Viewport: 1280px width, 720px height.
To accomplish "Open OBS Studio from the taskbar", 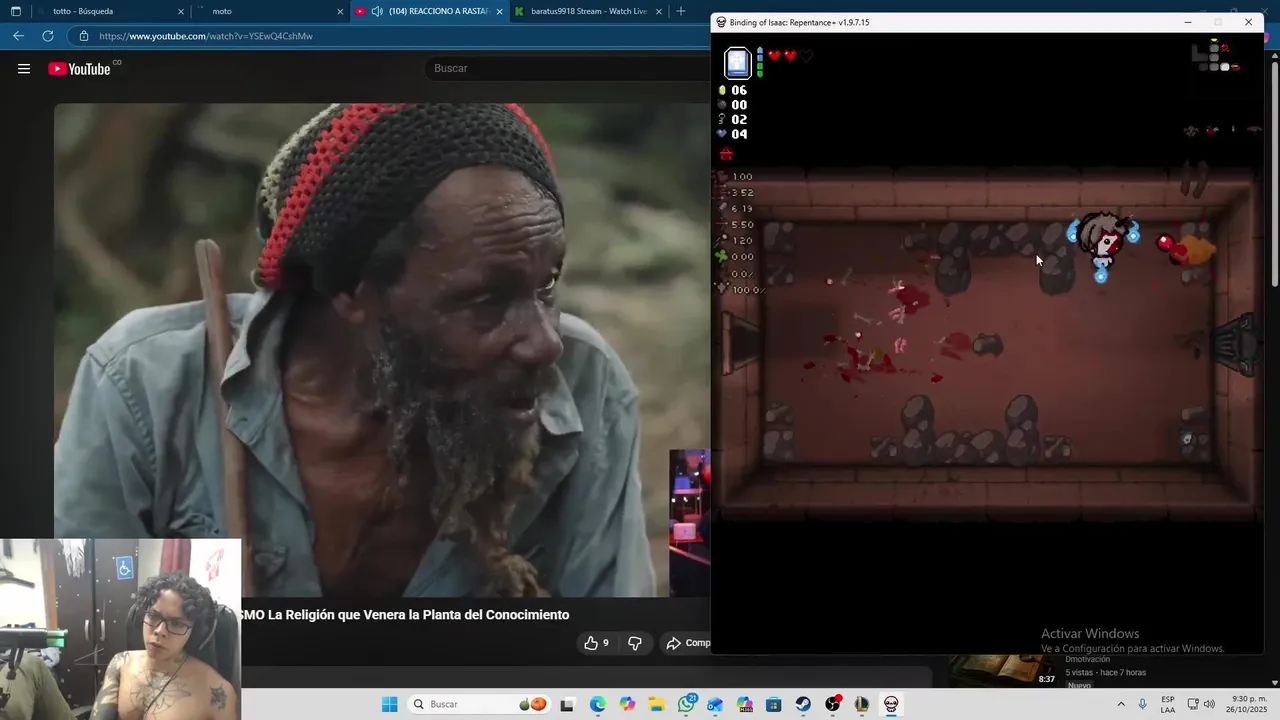I will [x=833, y=704].
